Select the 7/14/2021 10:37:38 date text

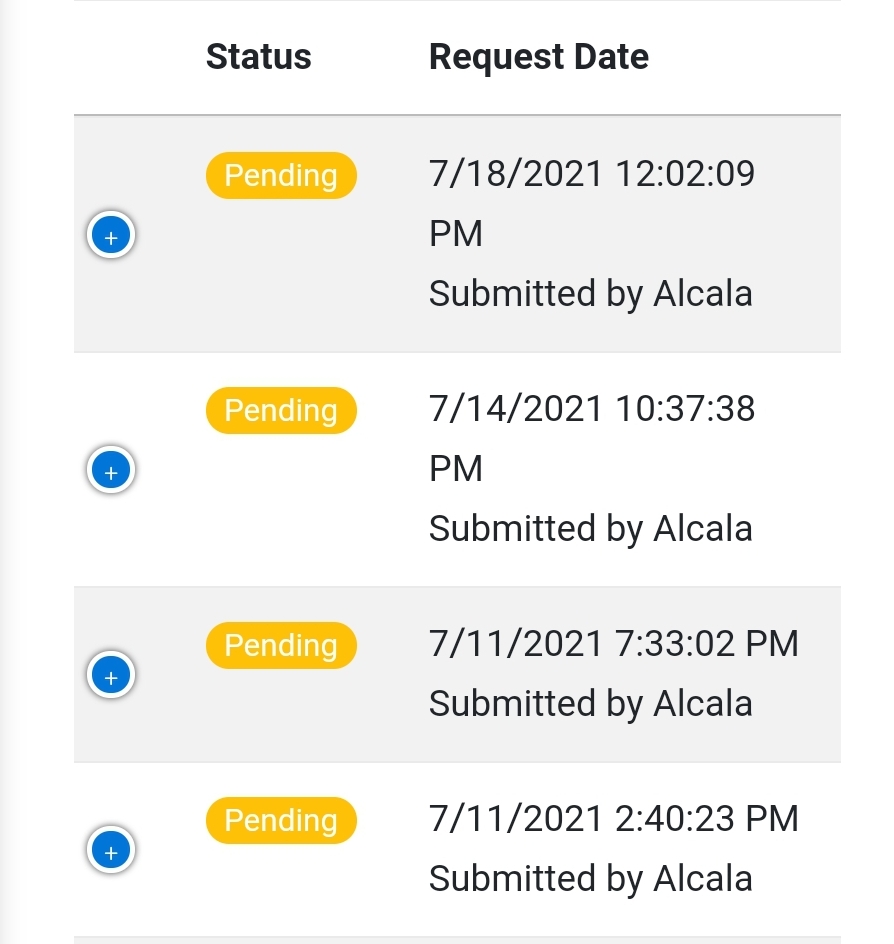(592, 409)
